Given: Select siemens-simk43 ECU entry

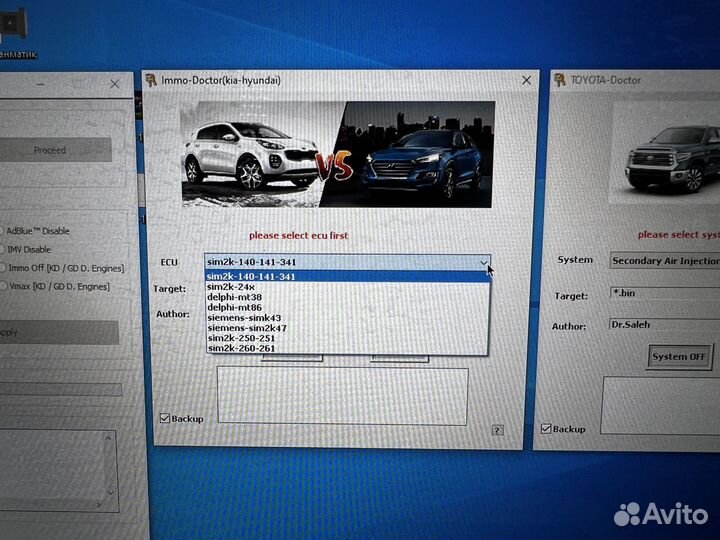Looking at the screenshot, I should click(348, 318).
